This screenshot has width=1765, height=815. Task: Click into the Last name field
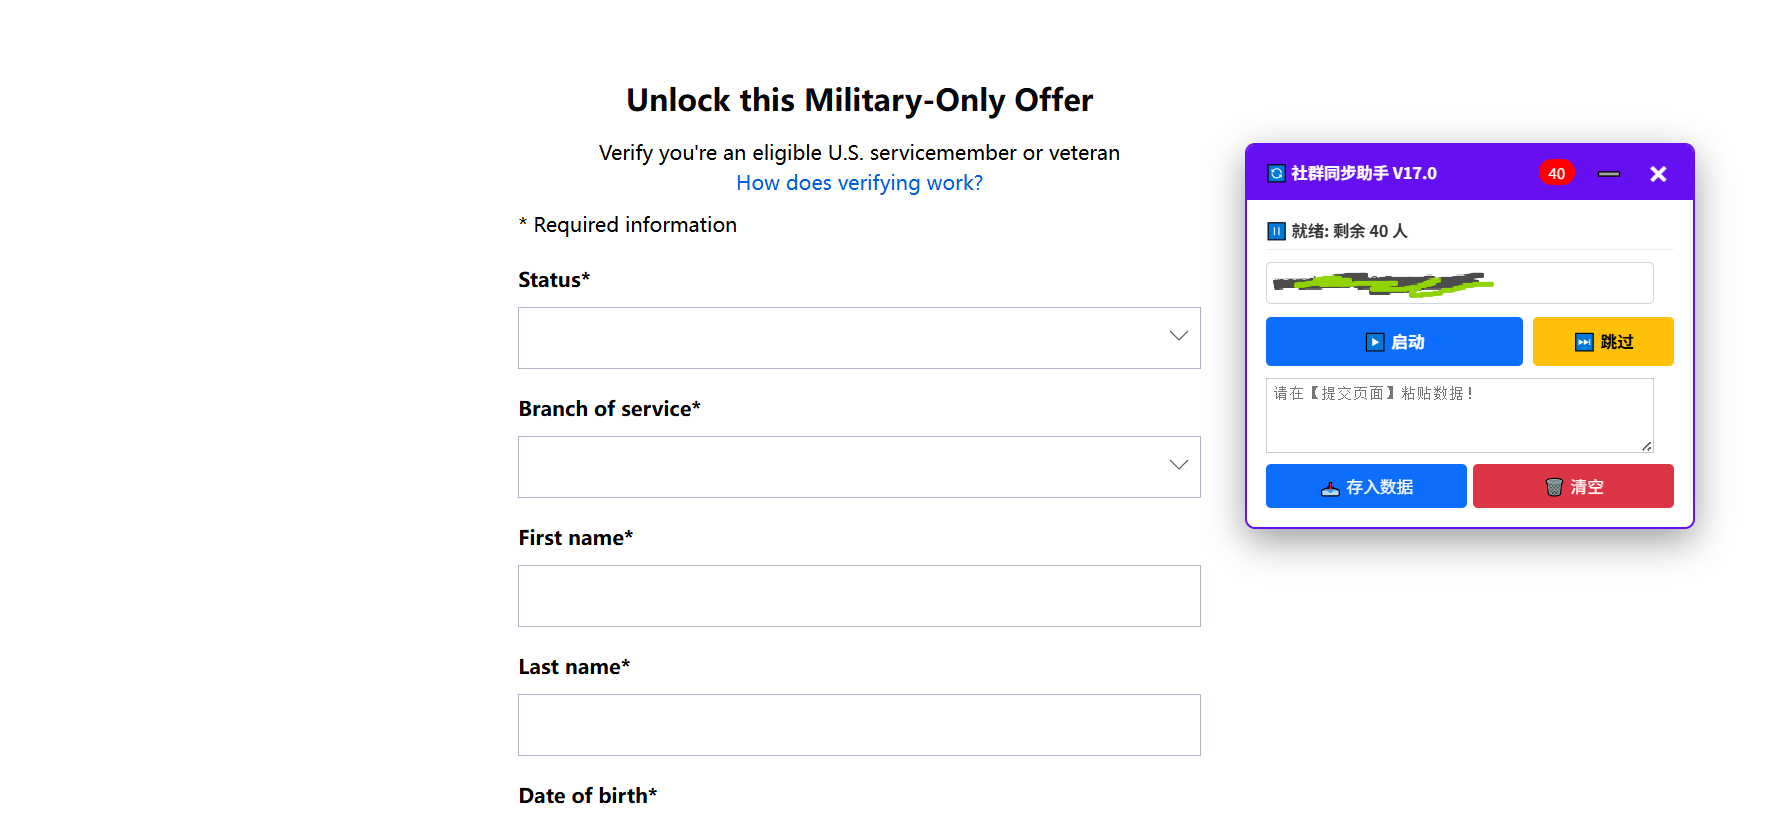[859, 725]
